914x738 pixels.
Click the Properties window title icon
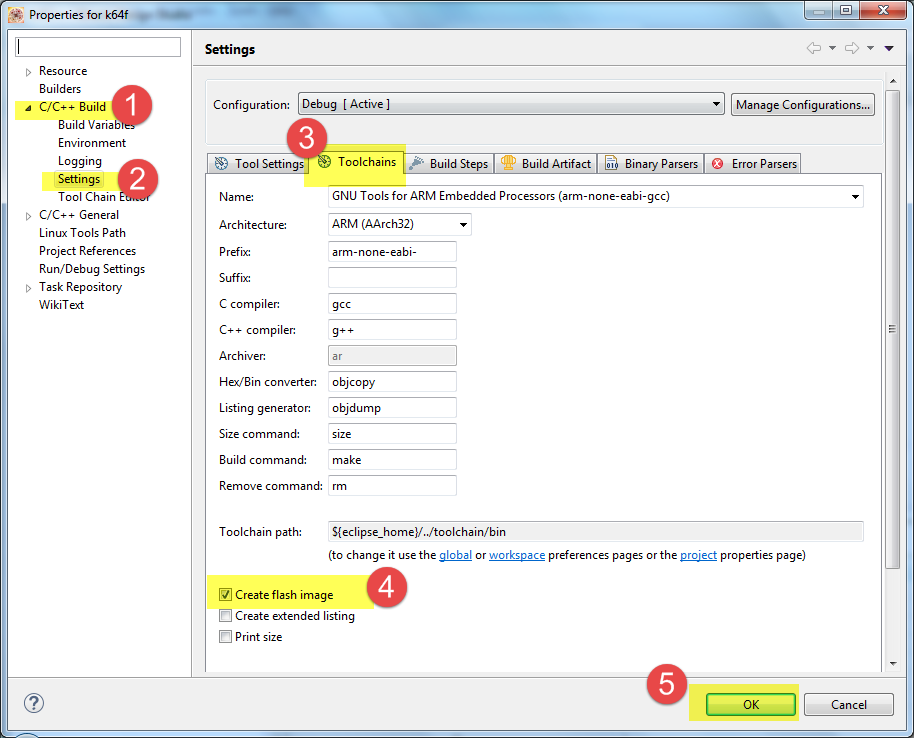pyautogui.click(x=16, y=15)
